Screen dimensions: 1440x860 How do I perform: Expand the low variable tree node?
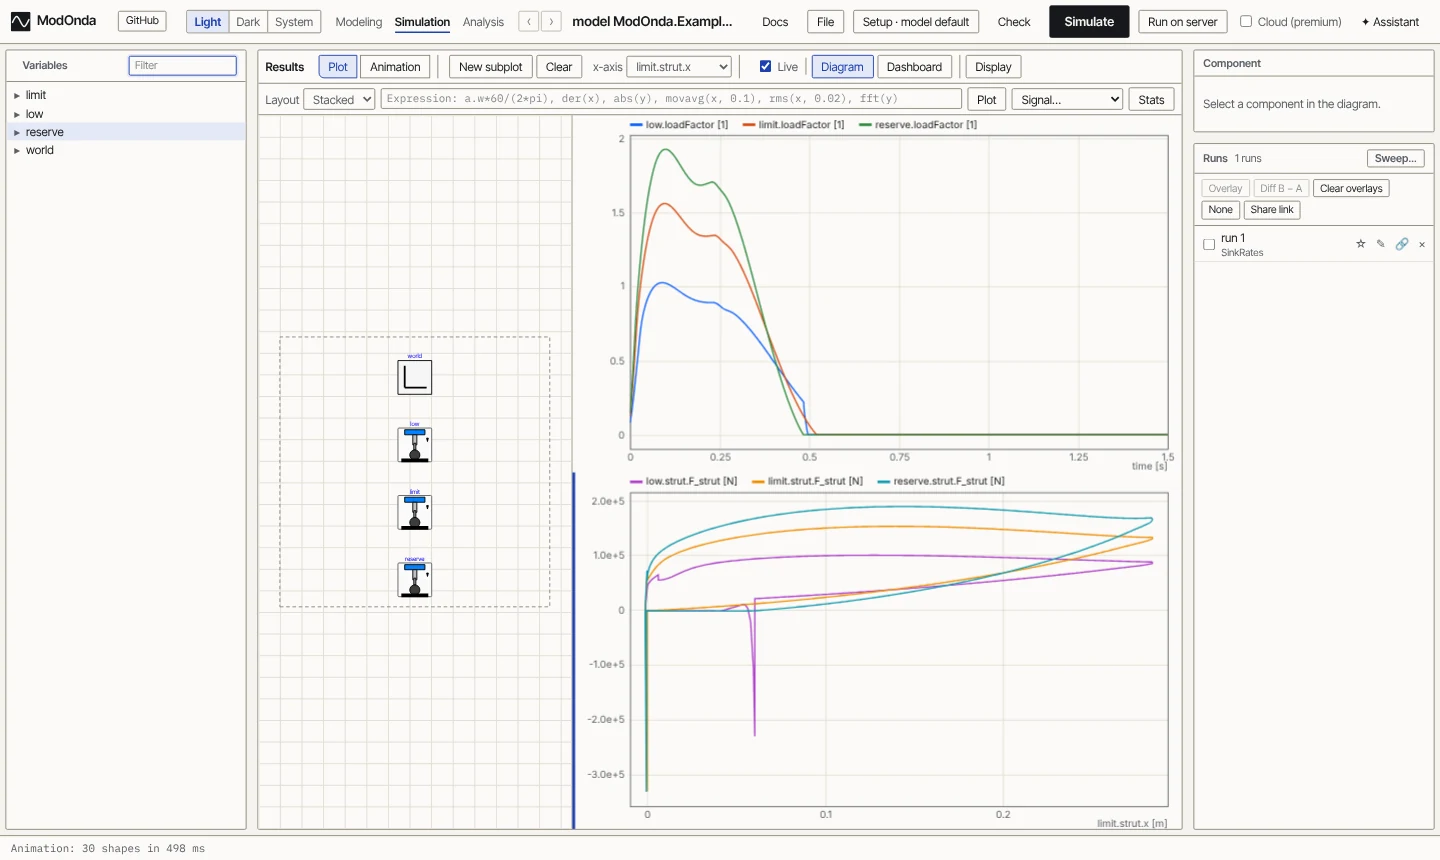pos(17,114)
